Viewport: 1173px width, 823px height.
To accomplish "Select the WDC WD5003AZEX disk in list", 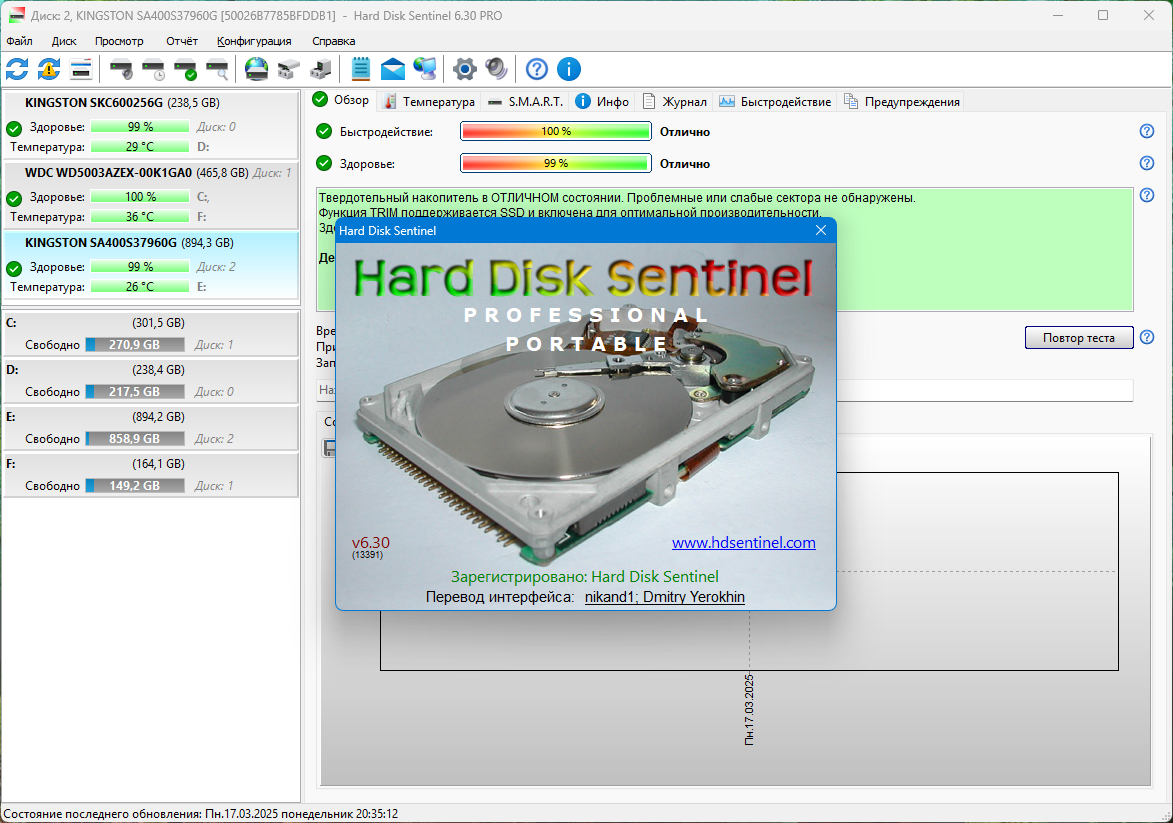I will (150, 195).
